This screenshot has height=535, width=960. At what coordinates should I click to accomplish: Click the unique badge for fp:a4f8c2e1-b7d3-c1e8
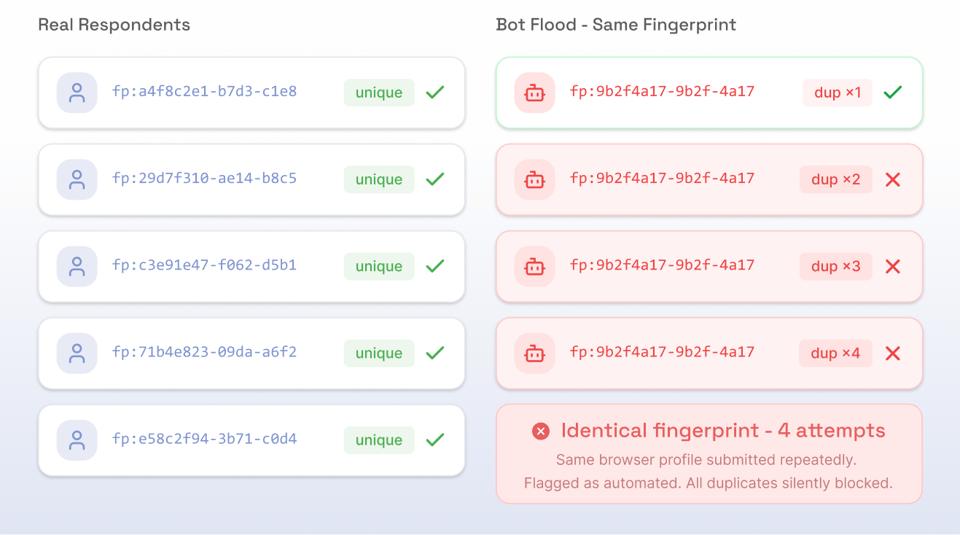click(x=379, y=92)
